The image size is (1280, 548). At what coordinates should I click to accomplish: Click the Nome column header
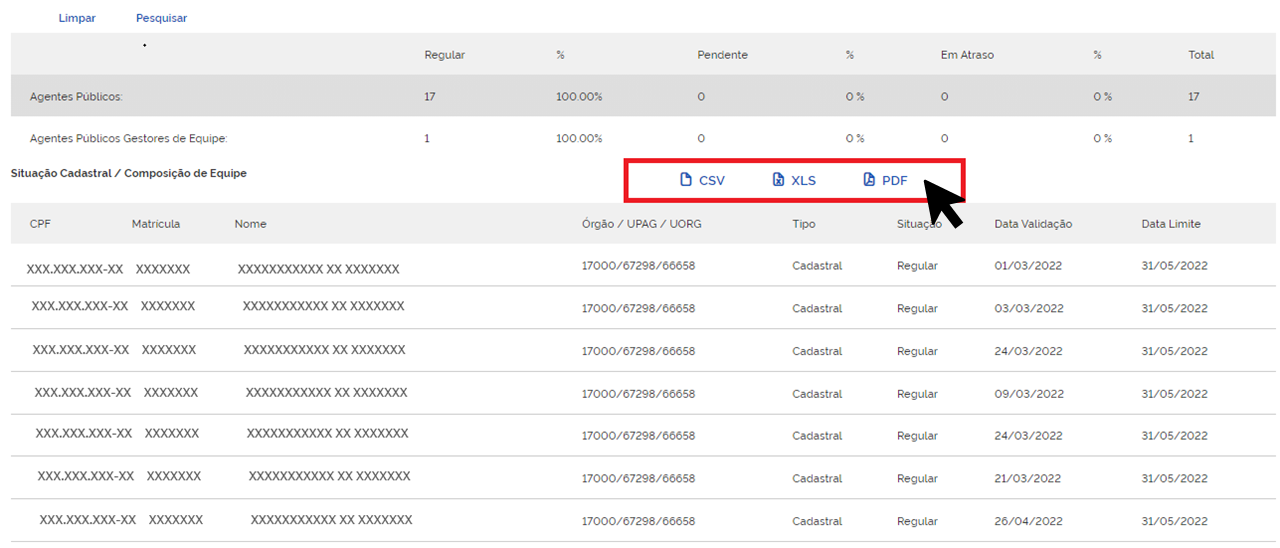click(250, 224)
